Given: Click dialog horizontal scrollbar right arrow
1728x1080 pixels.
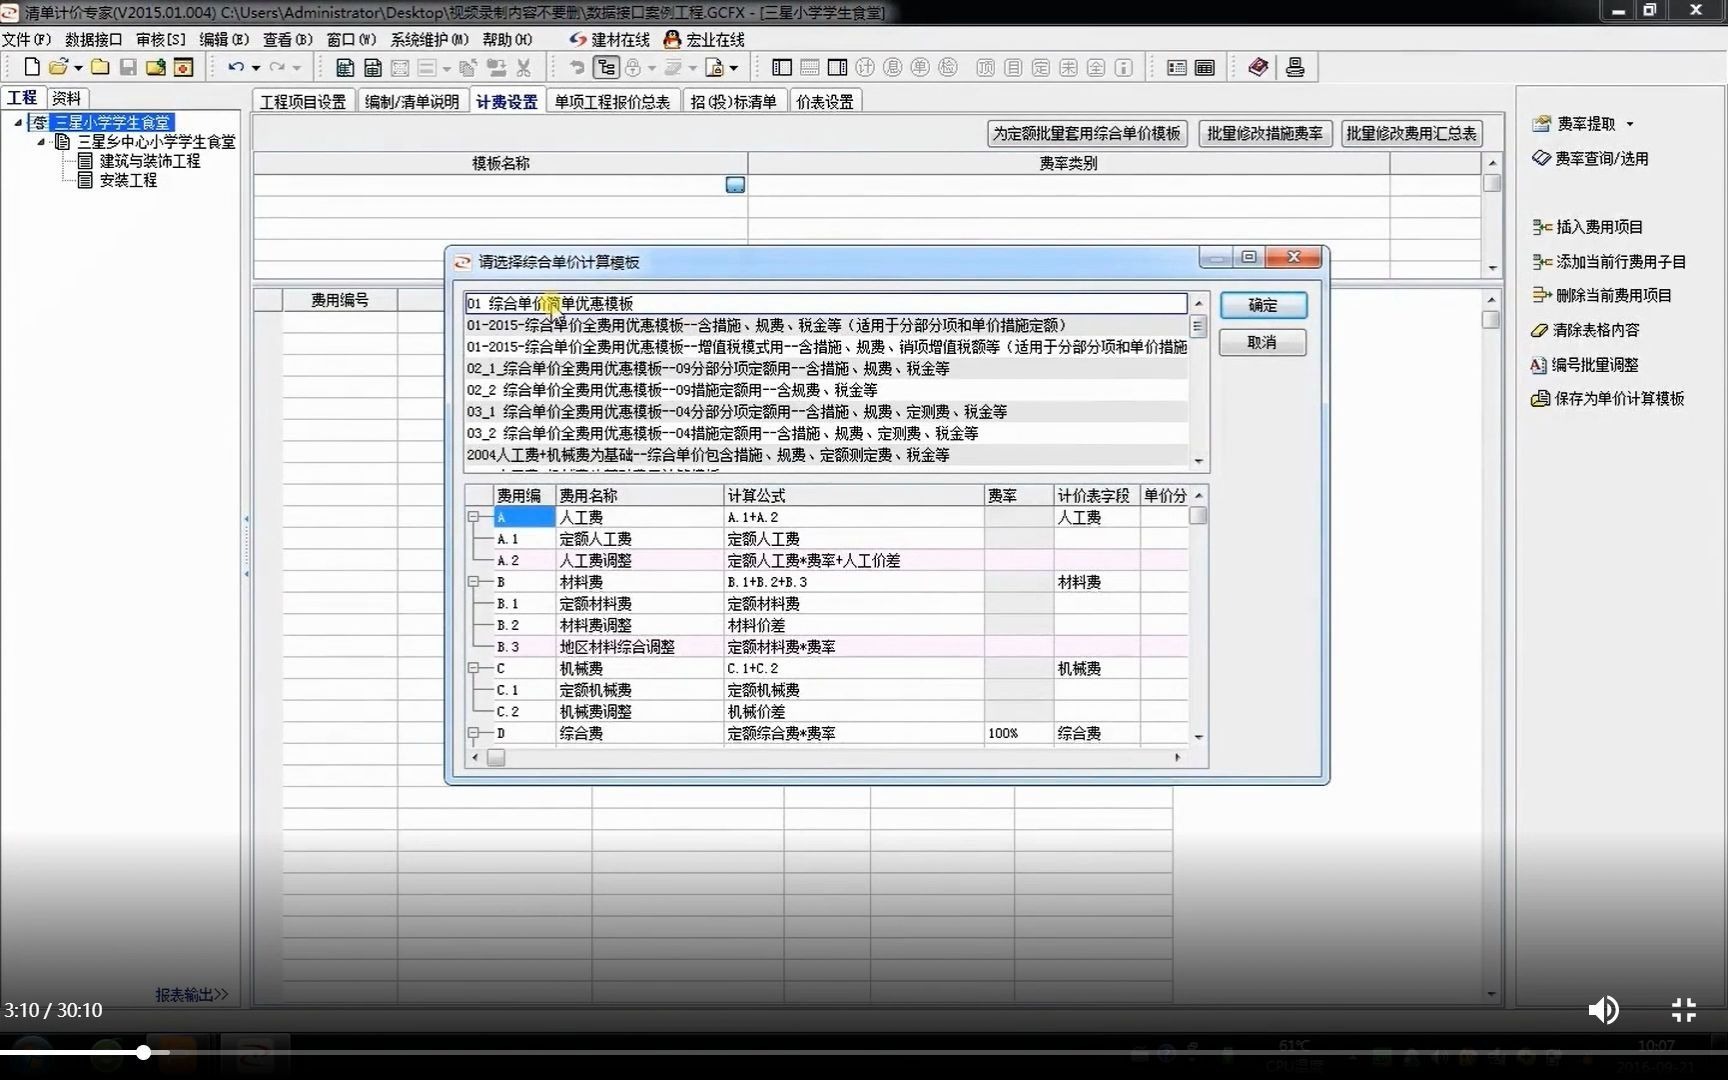Looking at the screenshot, I should click(1177, 758).
